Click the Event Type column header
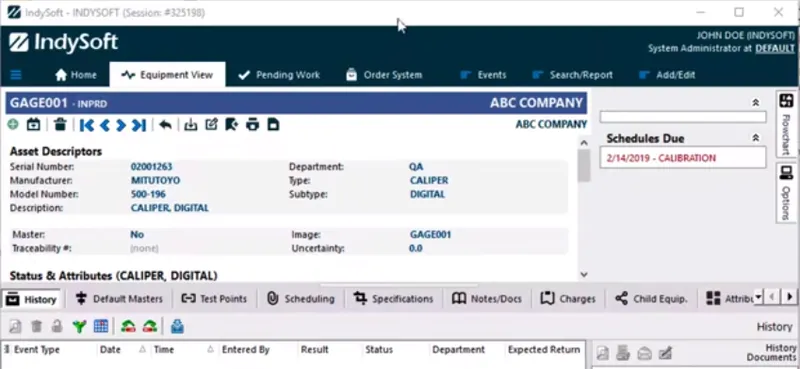 point(36,350)
